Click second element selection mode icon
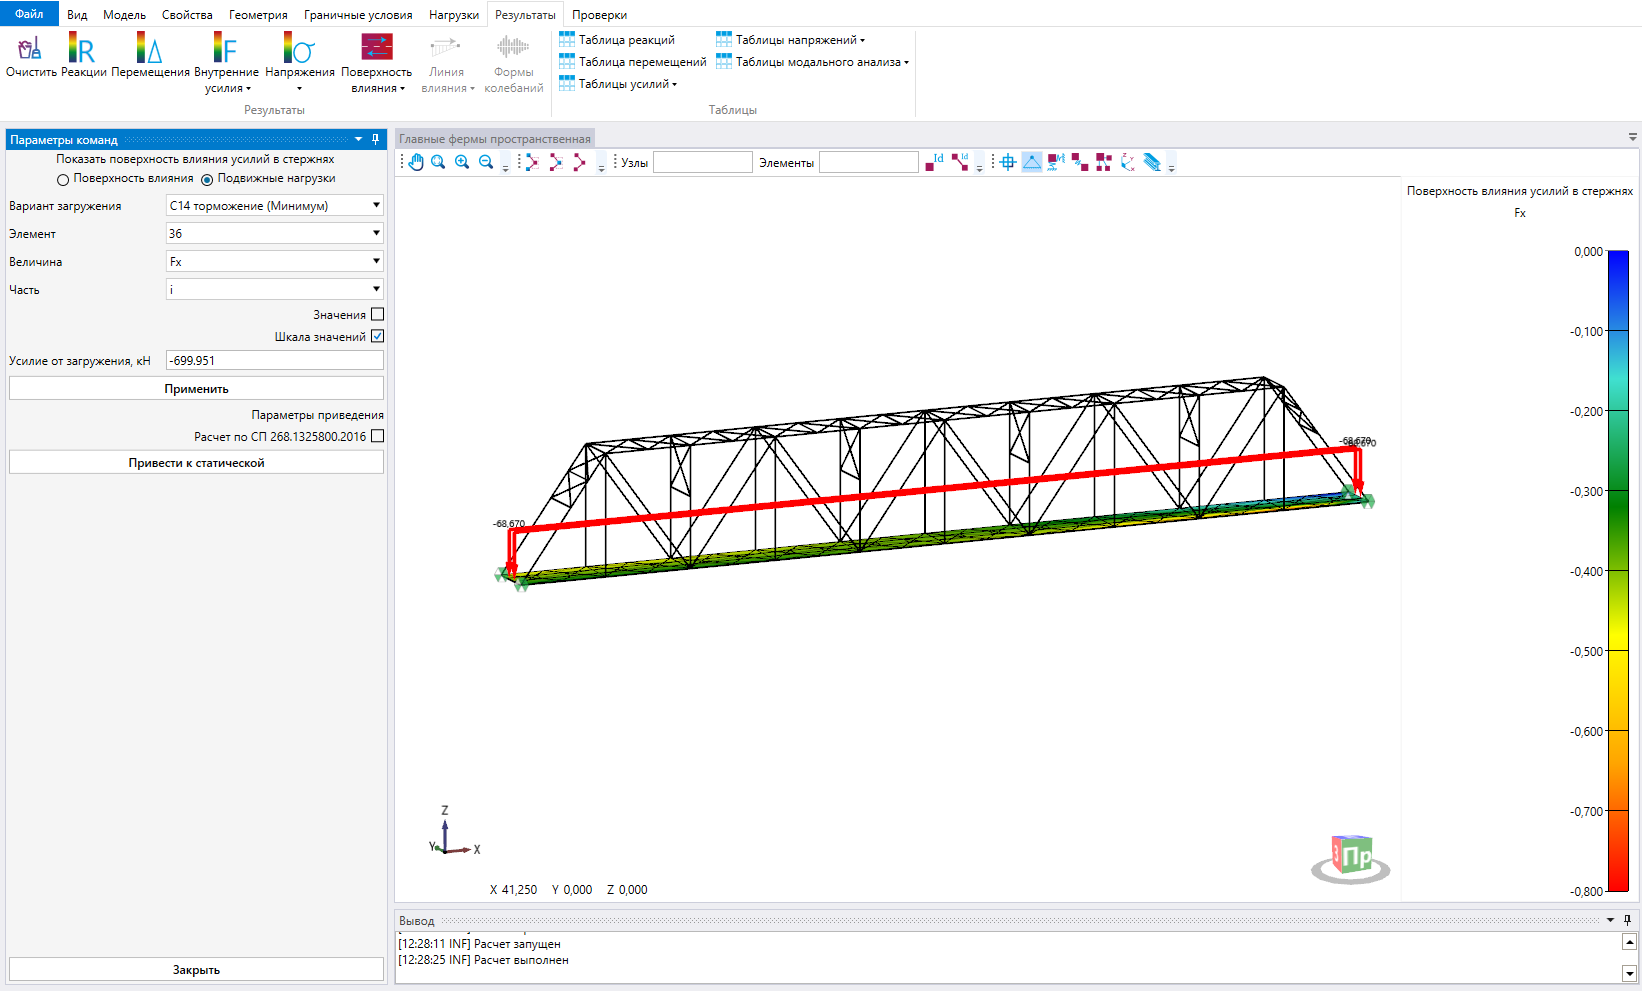 click(555, 162)
